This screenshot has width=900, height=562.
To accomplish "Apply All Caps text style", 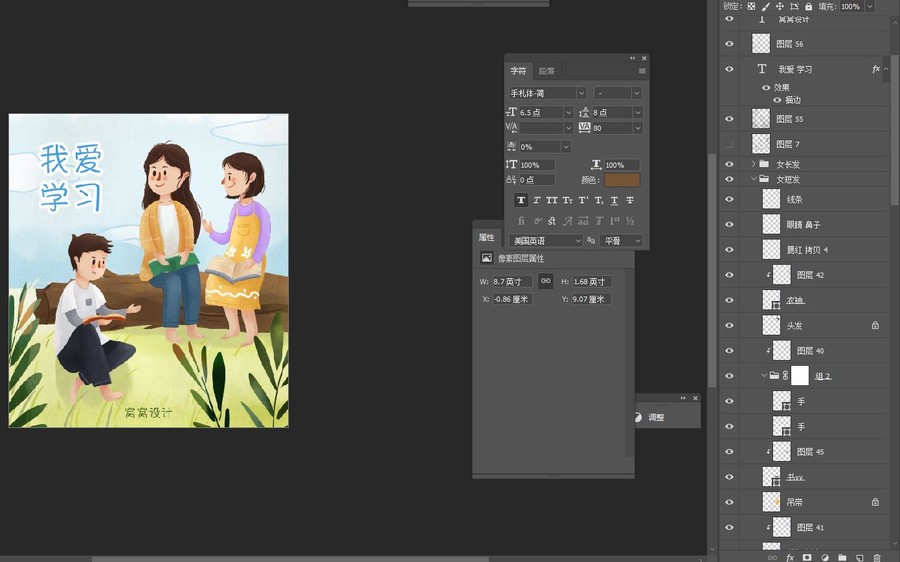I will click(x=552, y=200).
